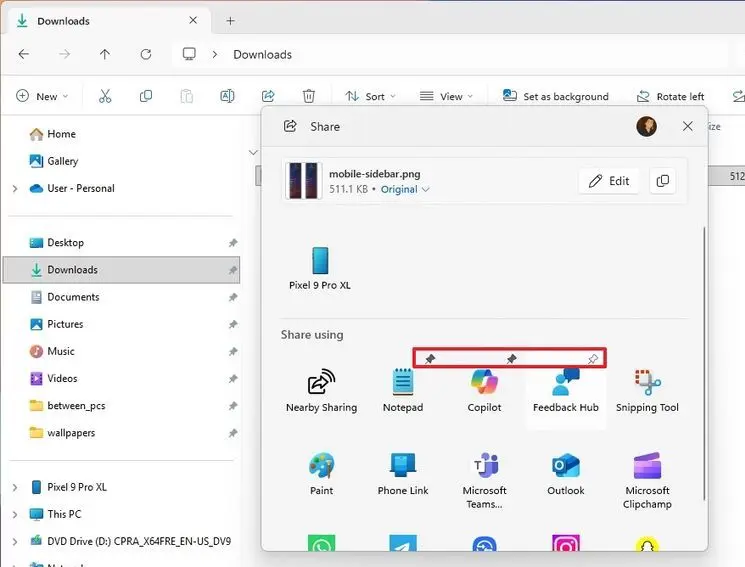This screenshot has width=745, height=567.
Task: Pin Feedback Hub to share list
Action: coord(593,359)
